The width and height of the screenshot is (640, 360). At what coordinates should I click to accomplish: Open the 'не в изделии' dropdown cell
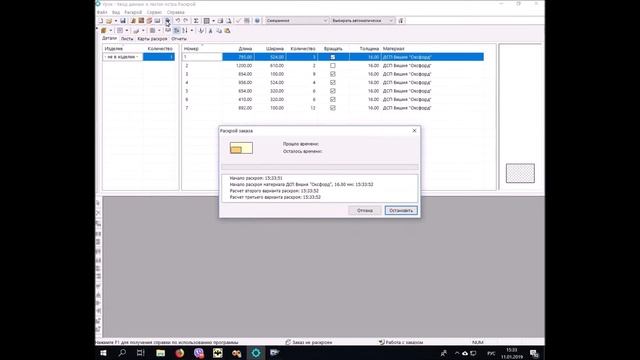point(122,57)
